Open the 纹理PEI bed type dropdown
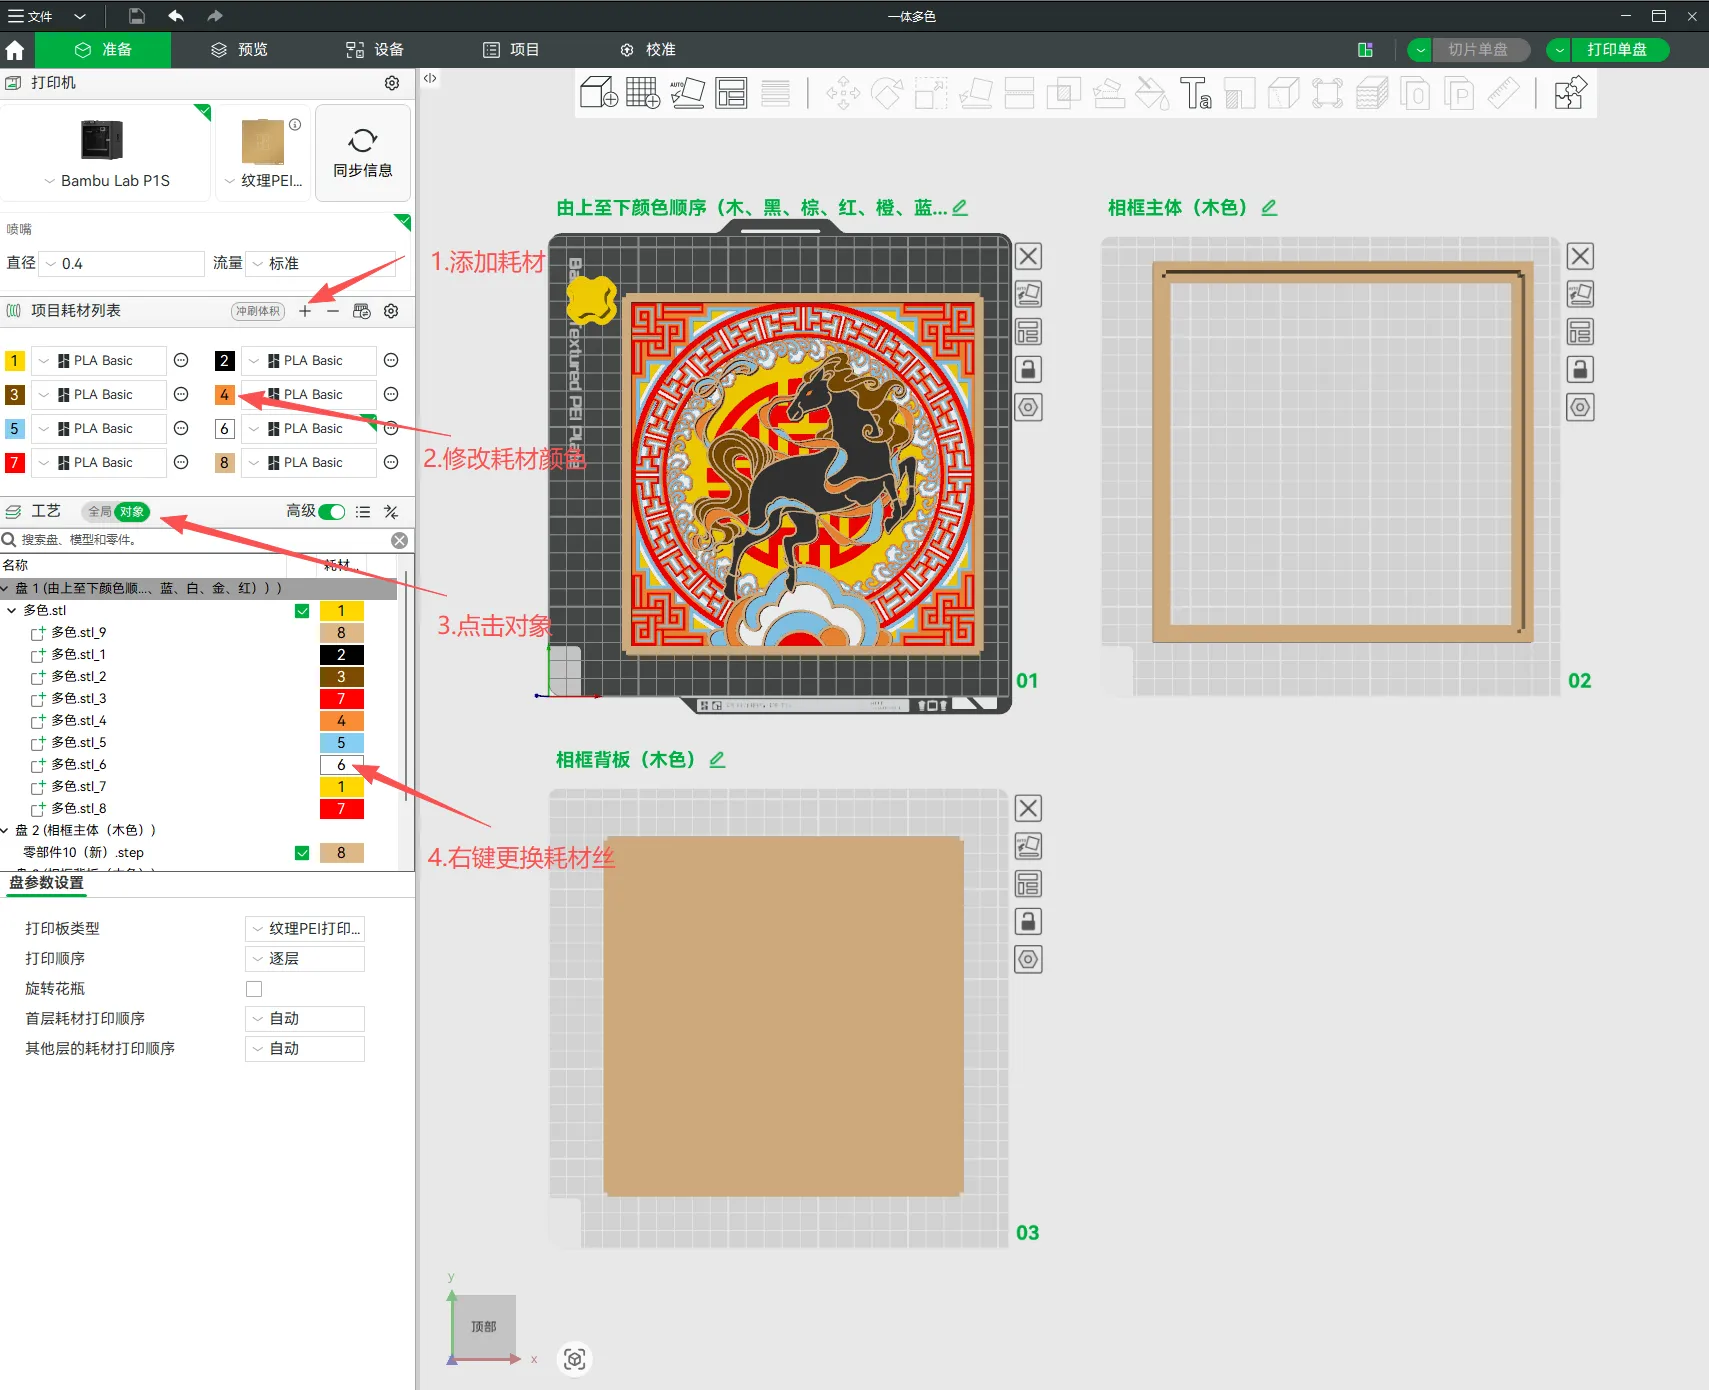 point(263,181)
